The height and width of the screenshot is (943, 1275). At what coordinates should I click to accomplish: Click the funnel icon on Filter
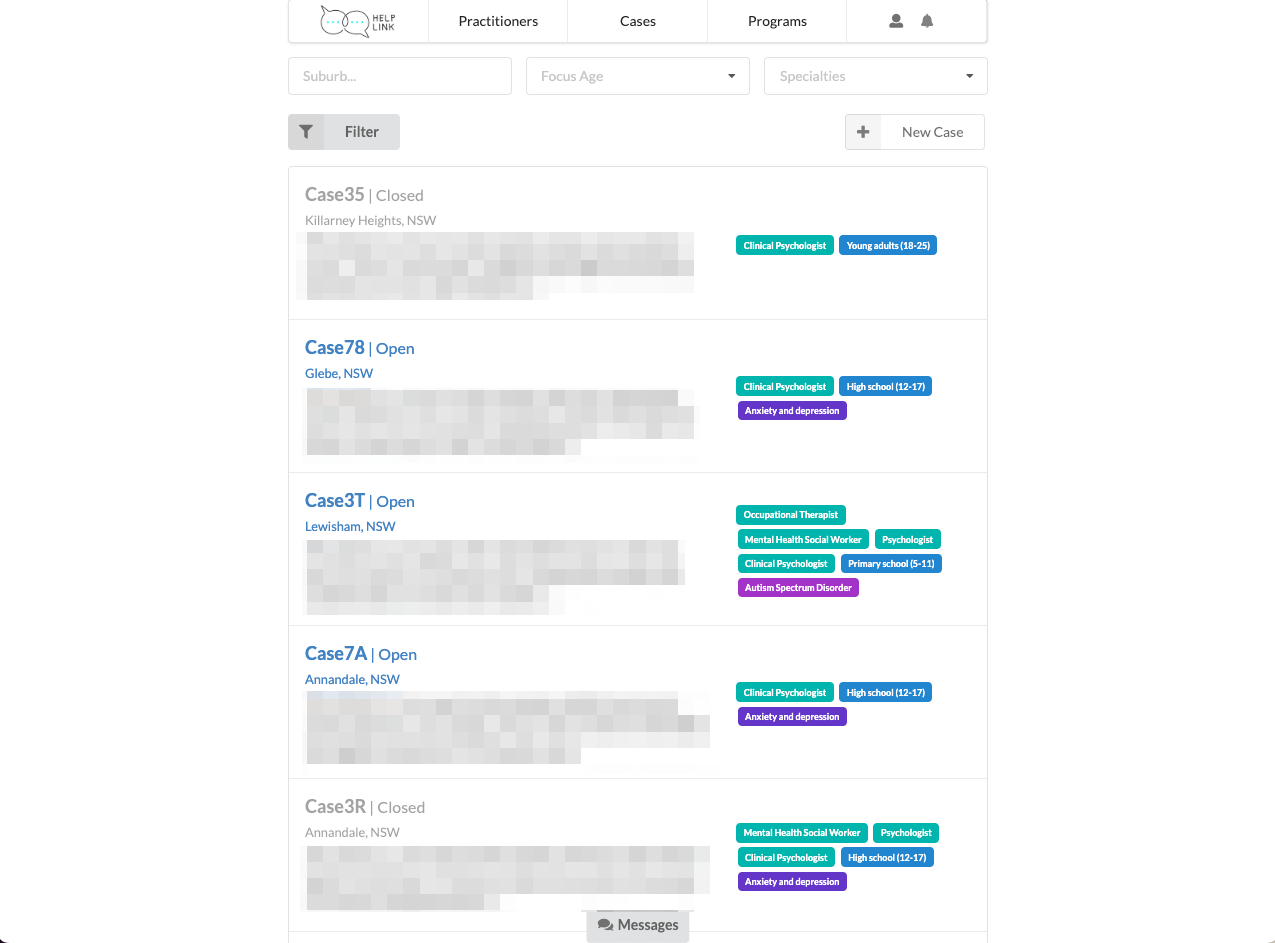pos(306,132)
